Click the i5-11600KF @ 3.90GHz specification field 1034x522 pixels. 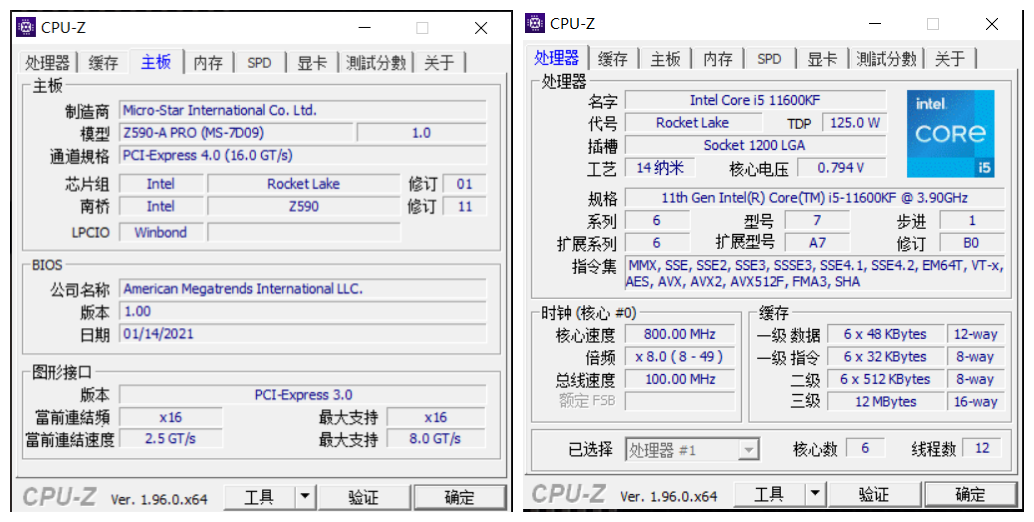(x=814, y=198)
